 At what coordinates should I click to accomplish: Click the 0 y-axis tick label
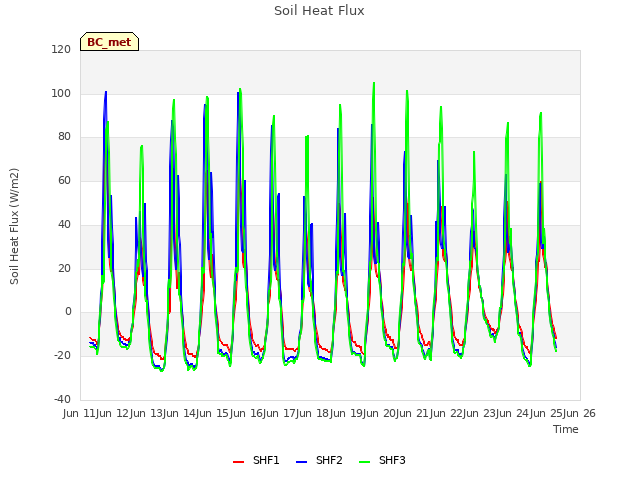[68, 312]
